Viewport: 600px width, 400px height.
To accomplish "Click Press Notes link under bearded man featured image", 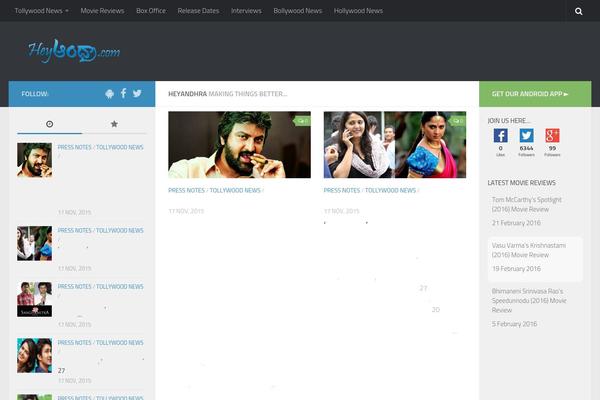I will pyautogui.click(x=186, y=190).
